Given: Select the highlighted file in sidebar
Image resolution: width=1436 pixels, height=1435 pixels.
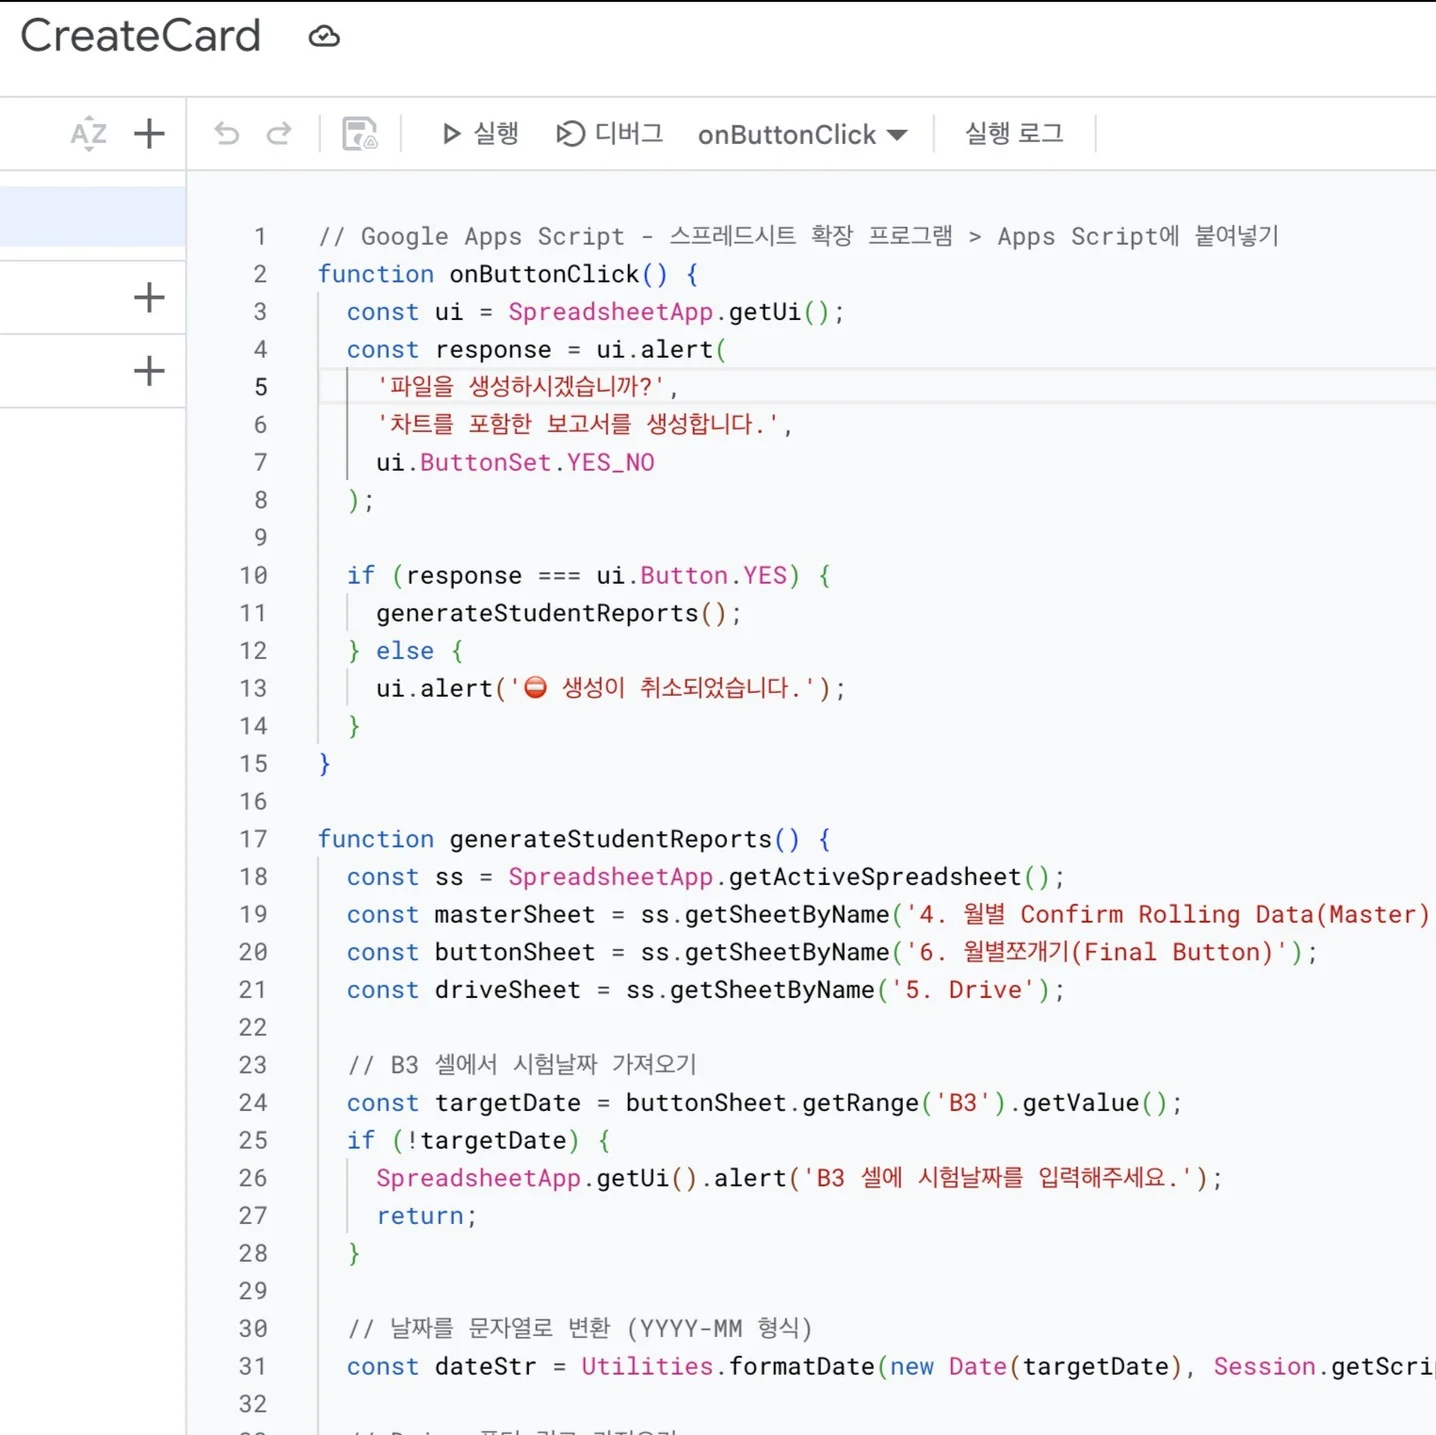Looking at the screenshot, I should click(x=92, y=216).
